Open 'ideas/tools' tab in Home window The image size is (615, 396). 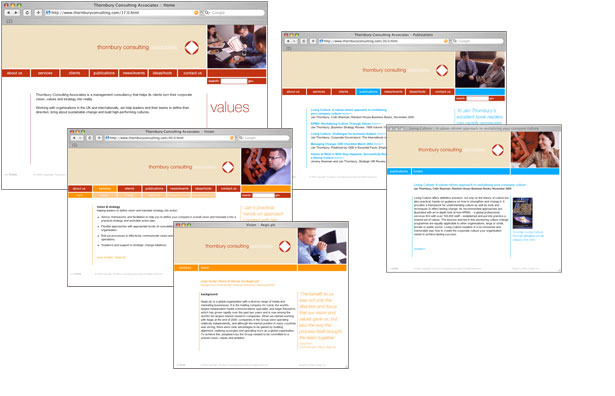pos(162,73)
